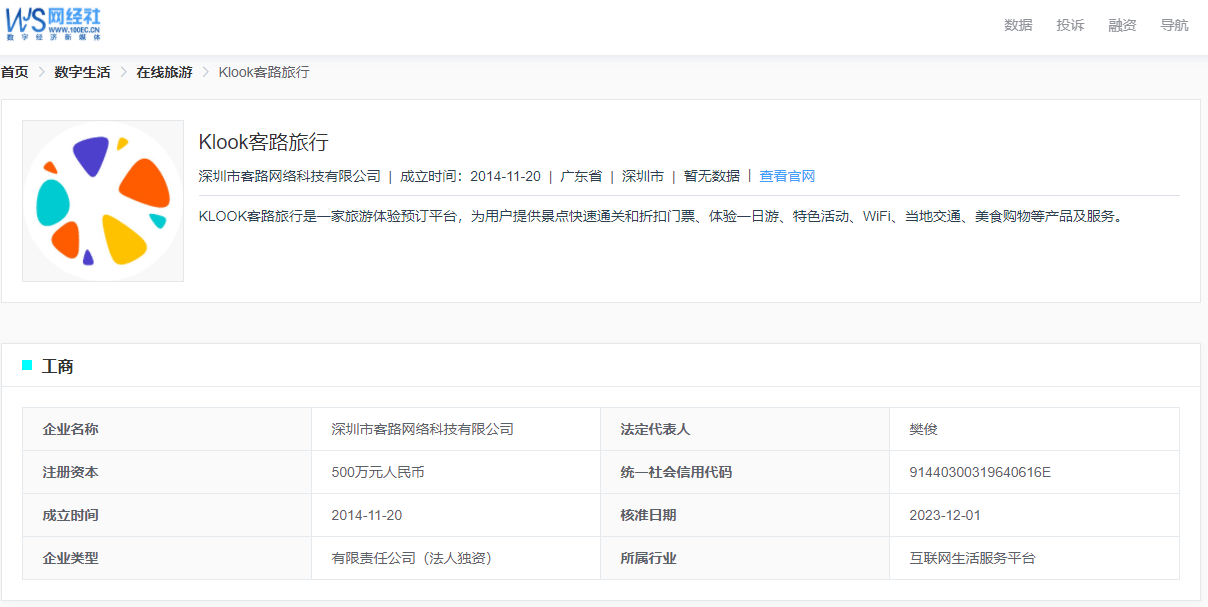Click the industry value 互联网生活服务平台
The image size is (1208, 607).
[972, 558]
